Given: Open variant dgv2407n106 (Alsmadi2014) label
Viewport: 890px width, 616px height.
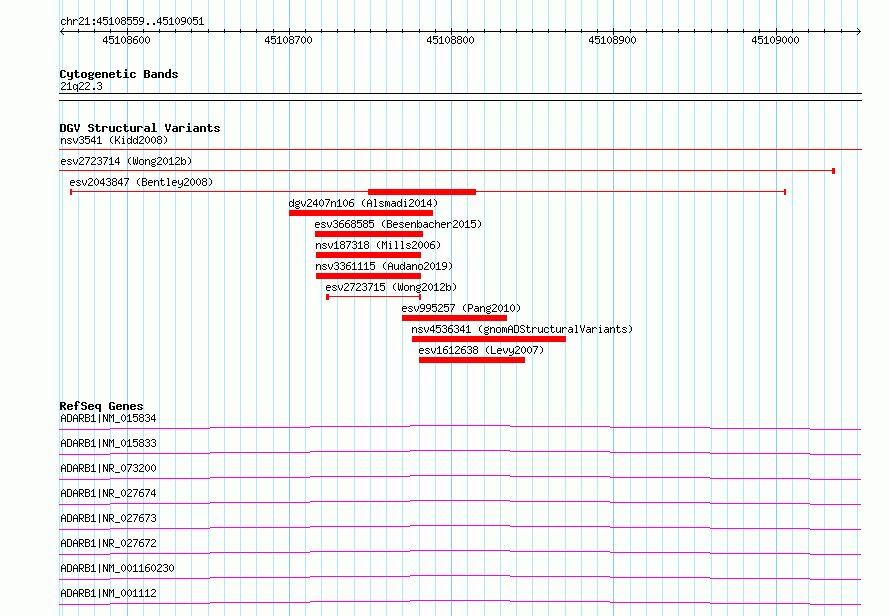Looking at the screenshot, I should point(363,203).
